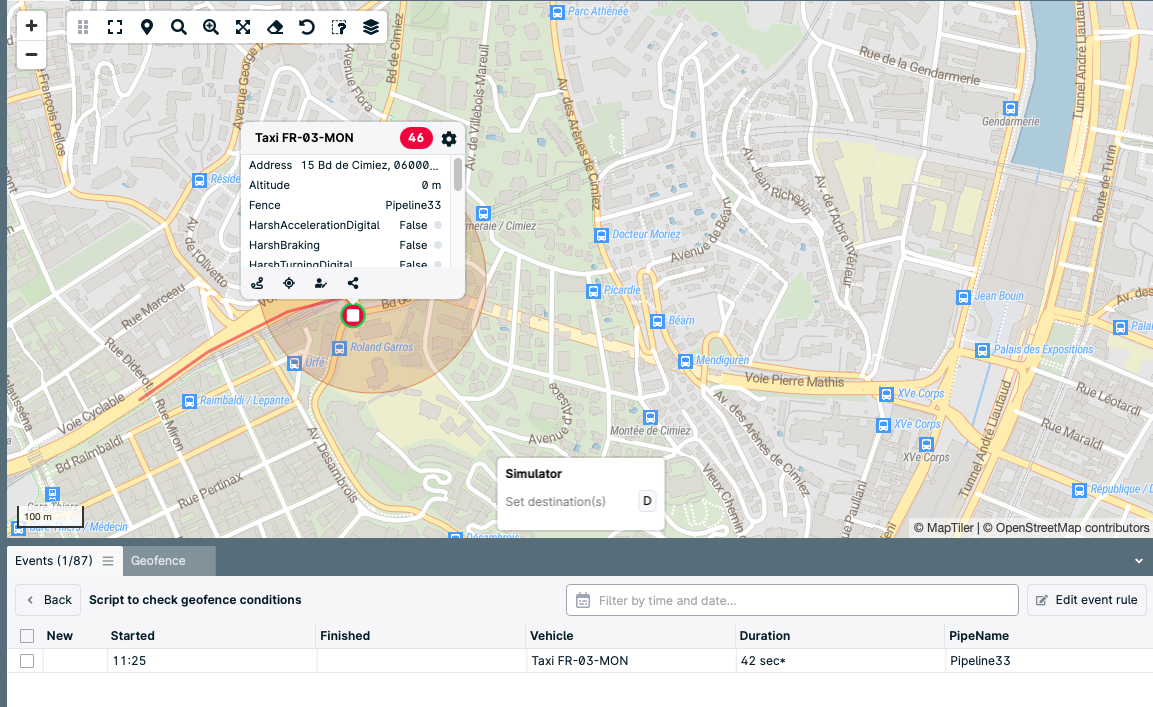Click the Béarn bus stop icon

coord(657,321)
